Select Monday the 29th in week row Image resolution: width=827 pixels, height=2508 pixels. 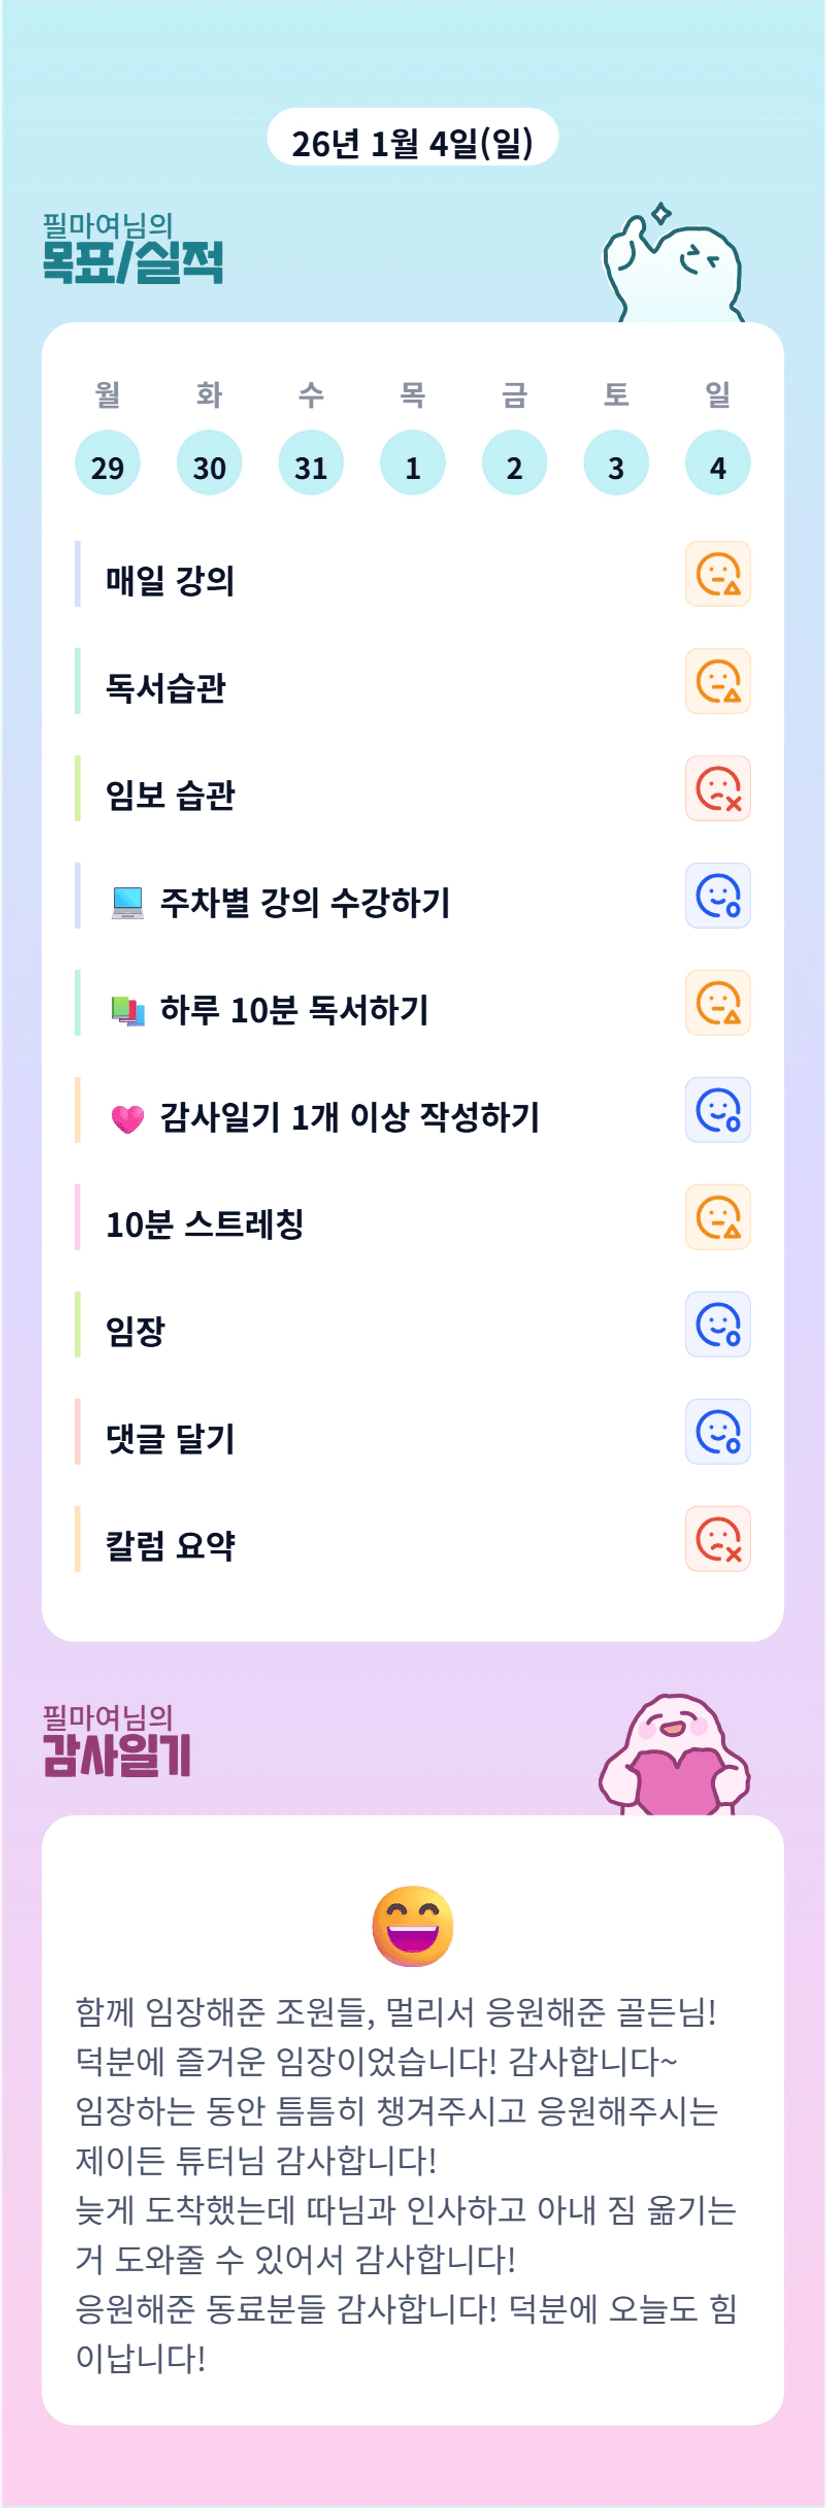coord(108,464)
